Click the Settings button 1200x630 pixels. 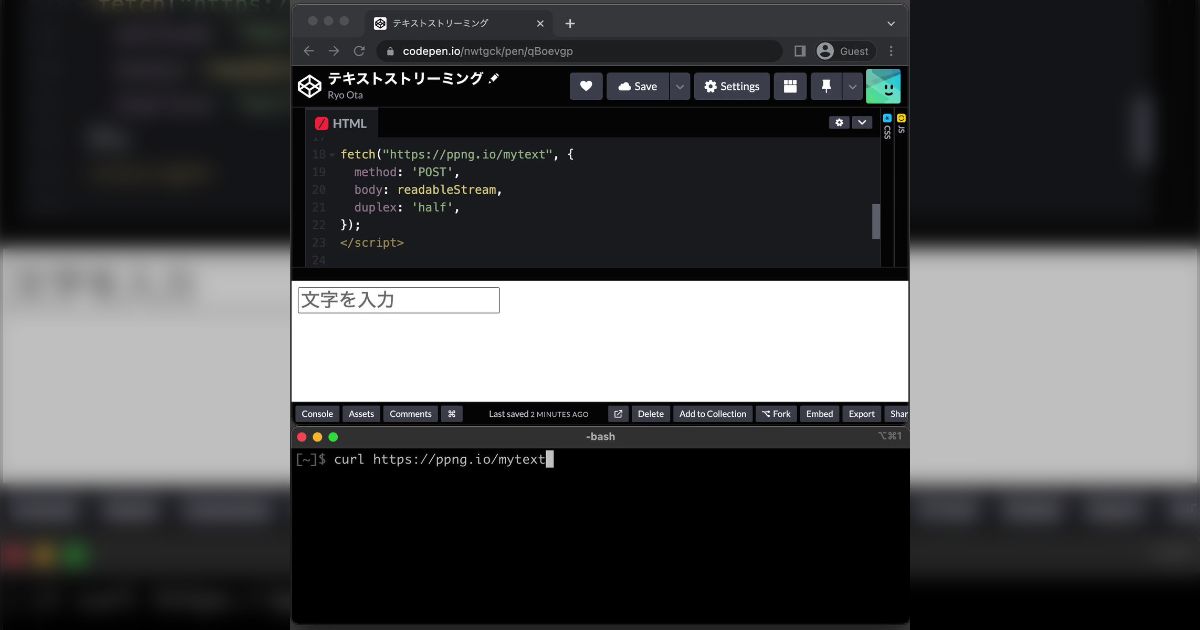point(731,87)
